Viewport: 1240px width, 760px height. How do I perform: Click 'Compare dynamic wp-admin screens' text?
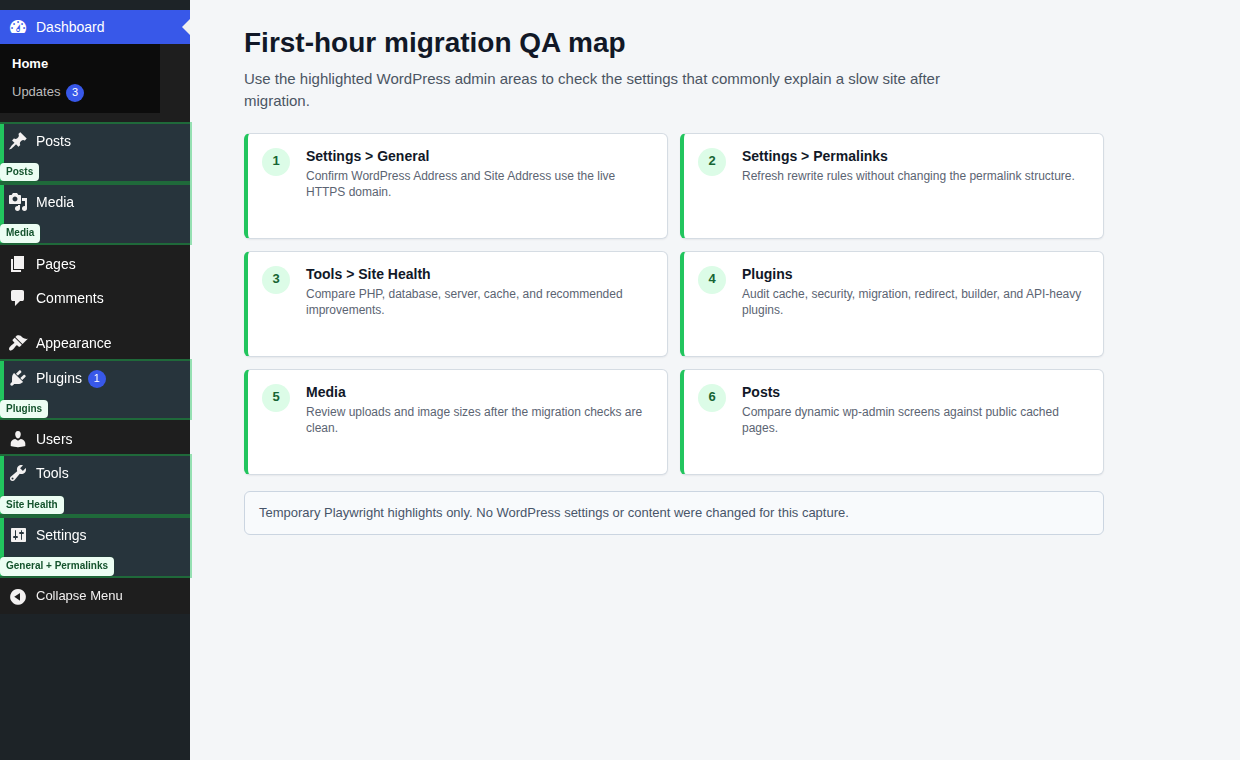(x=900, y=420)
